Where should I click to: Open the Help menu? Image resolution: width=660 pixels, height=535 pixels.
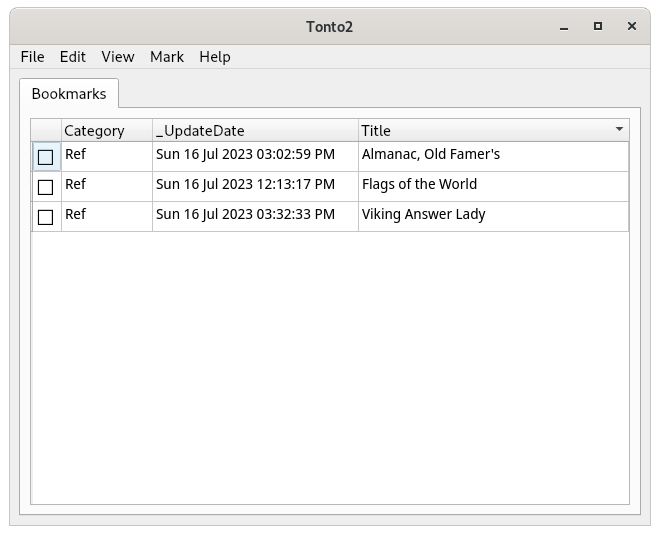pos(215,57)
